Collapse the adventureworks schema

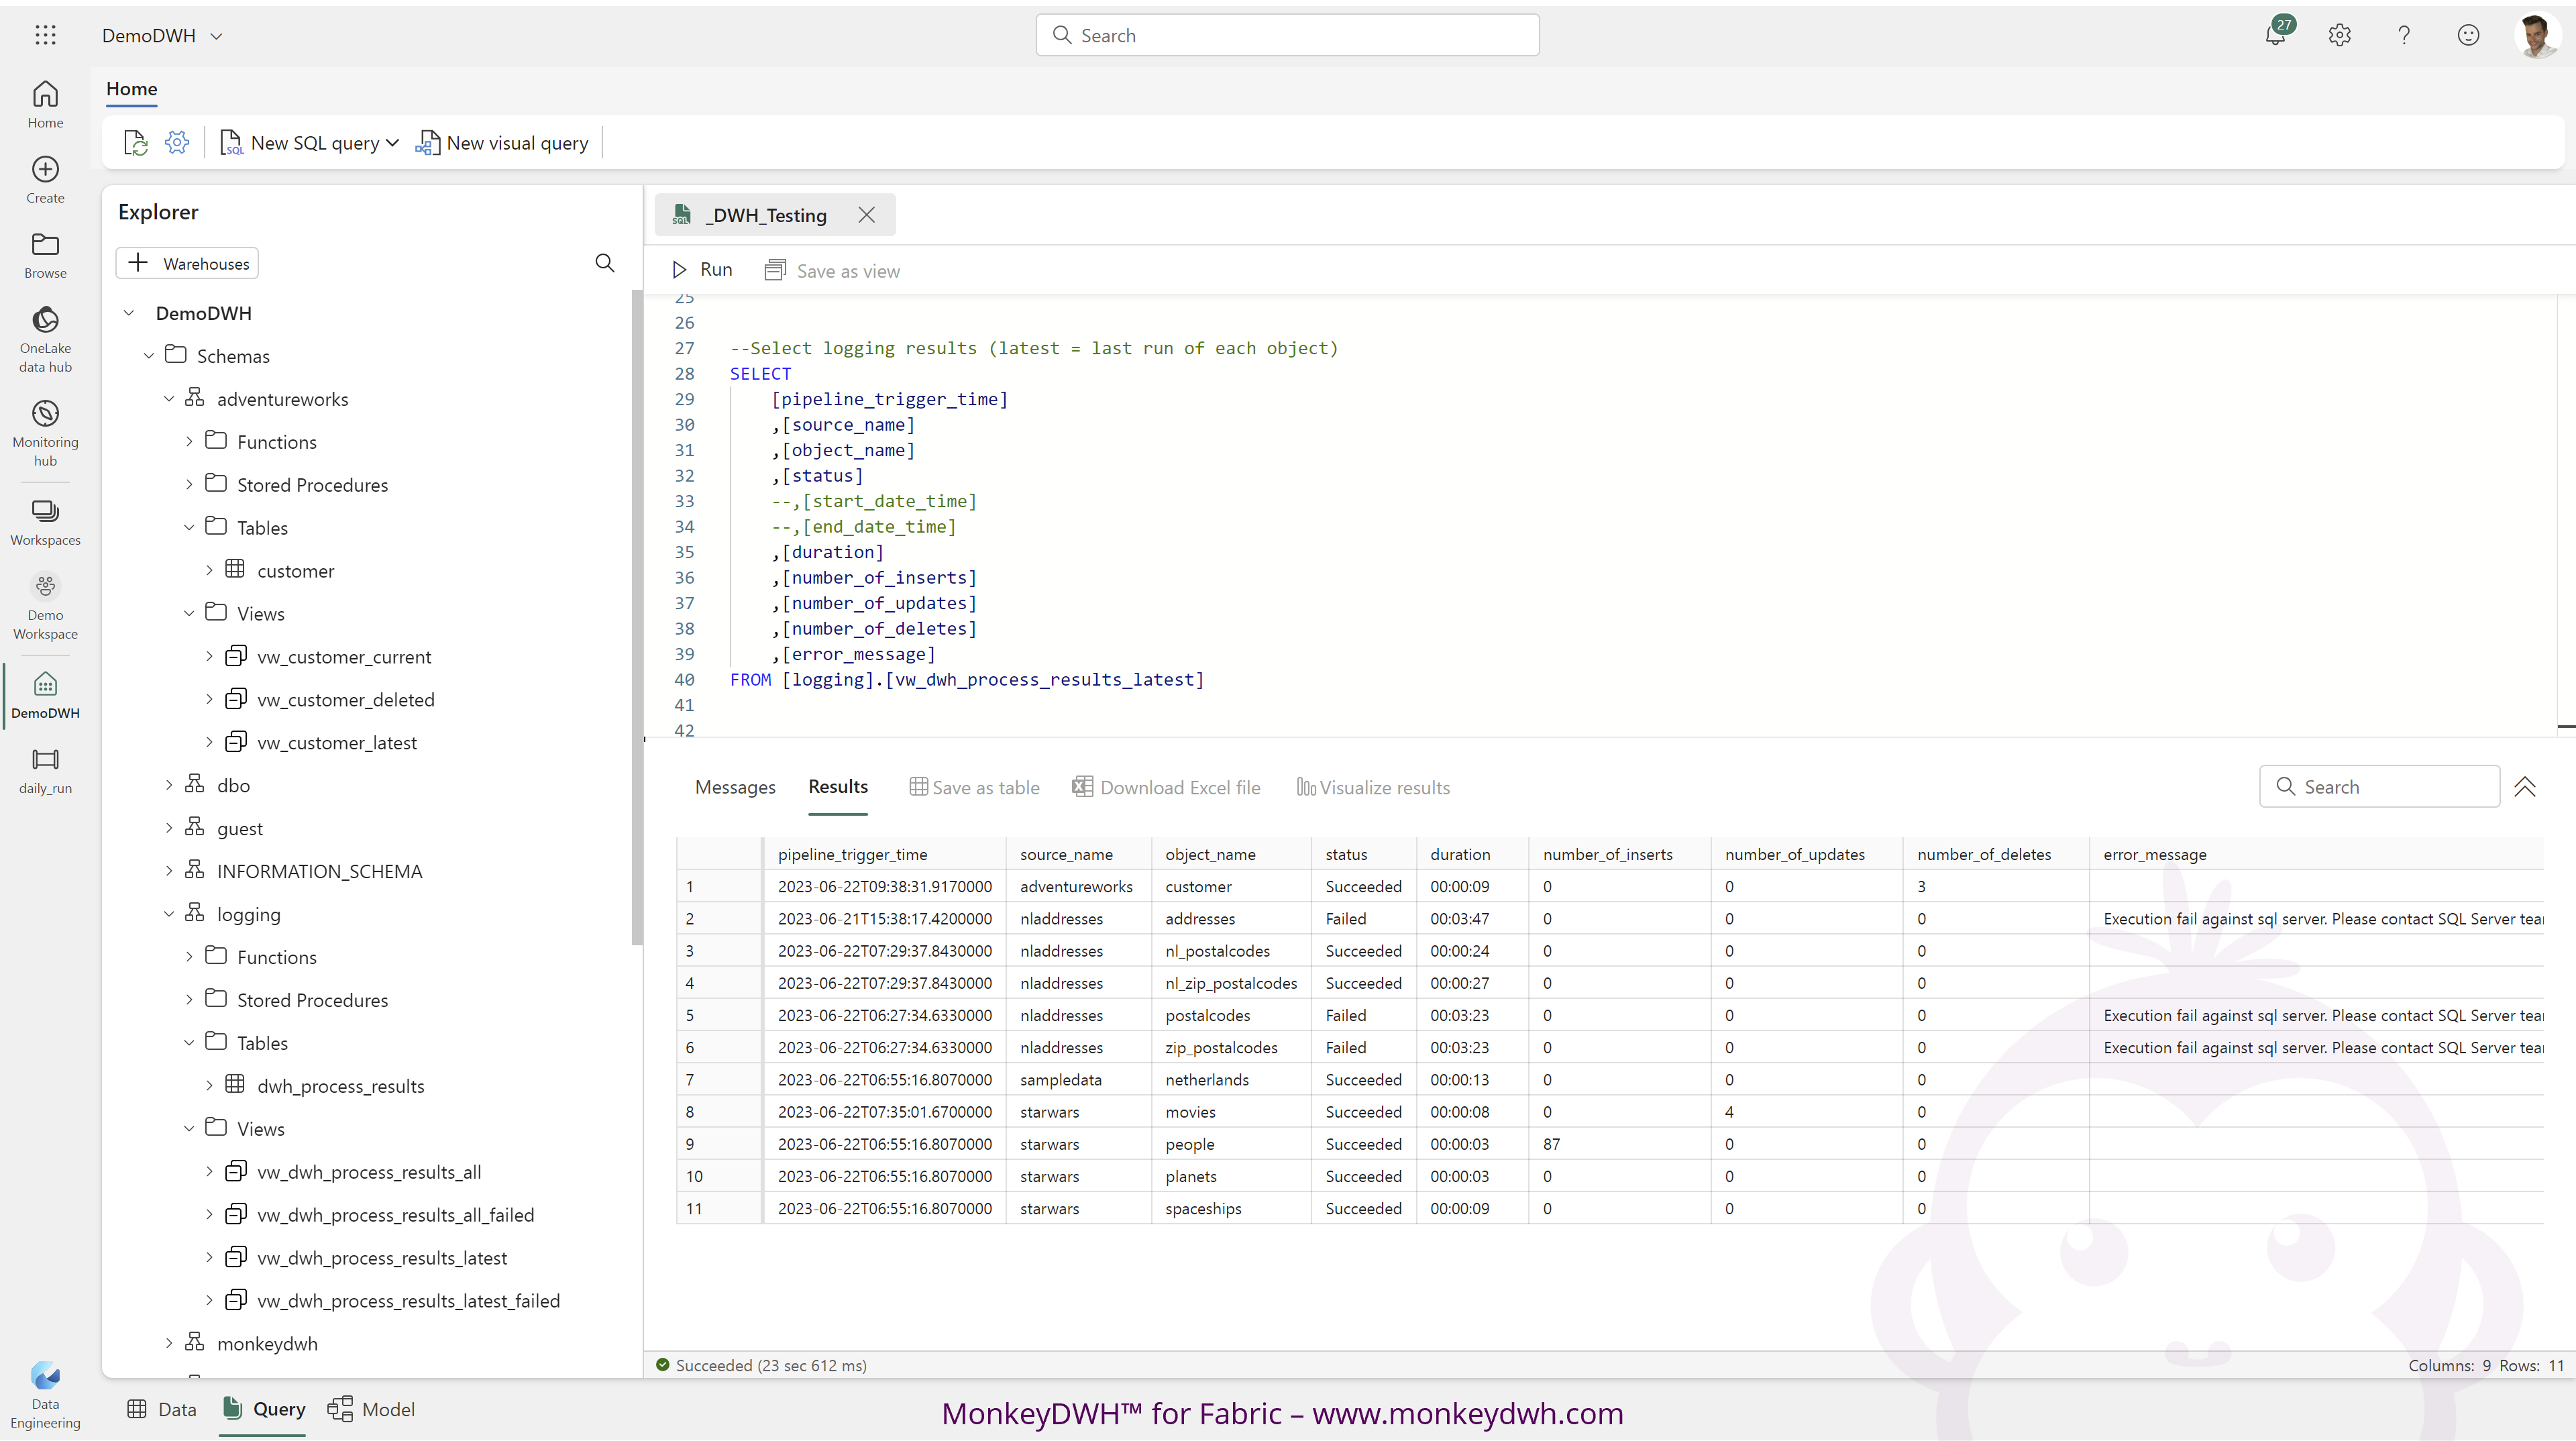click(x=169, y=399)
